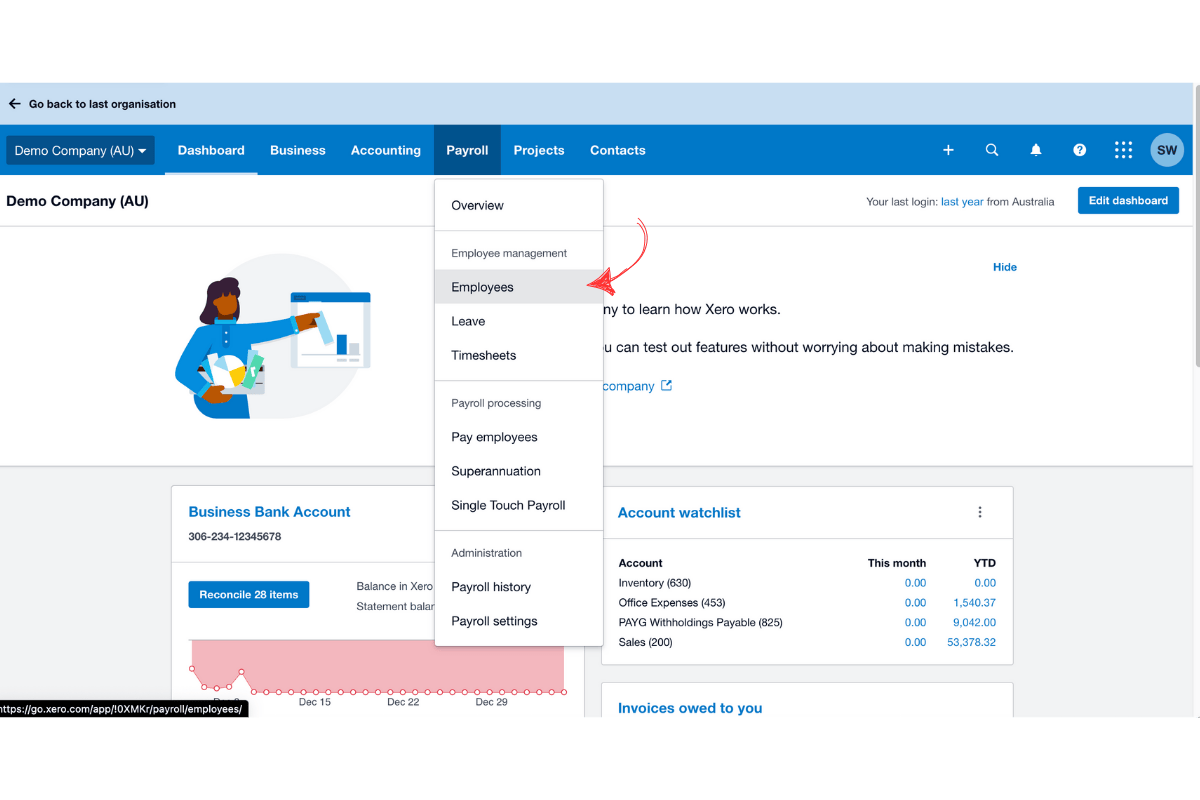Create new item with the plus icon
Viewport: 1200px width, 800px height.
click(x=948, y=149)
